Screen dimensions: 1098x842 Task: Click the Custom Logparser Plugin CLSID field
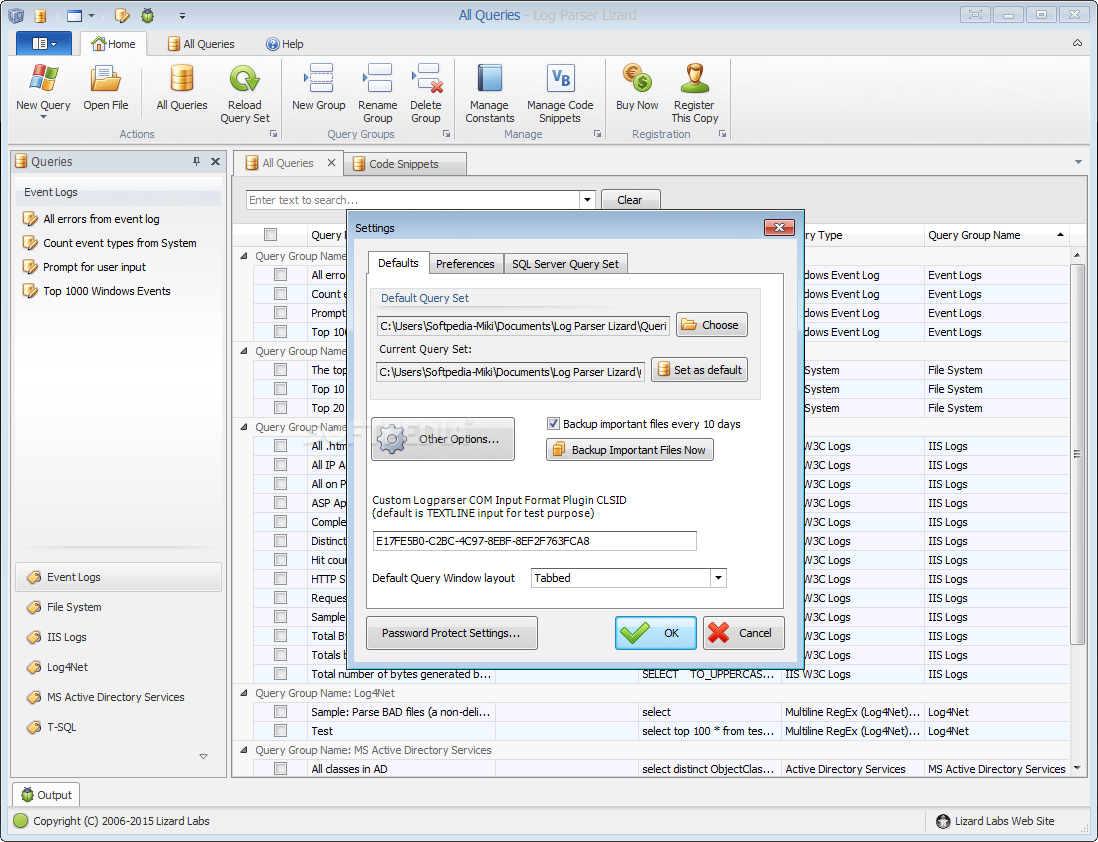[534, 541]
